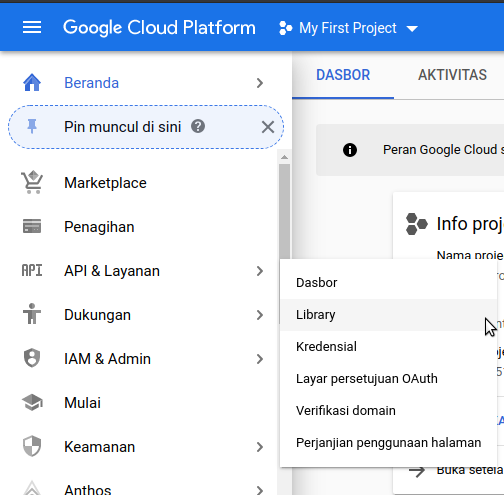Click the Keamanan shield icon
This screenshot has height=495, width=504.
point(32,446)
